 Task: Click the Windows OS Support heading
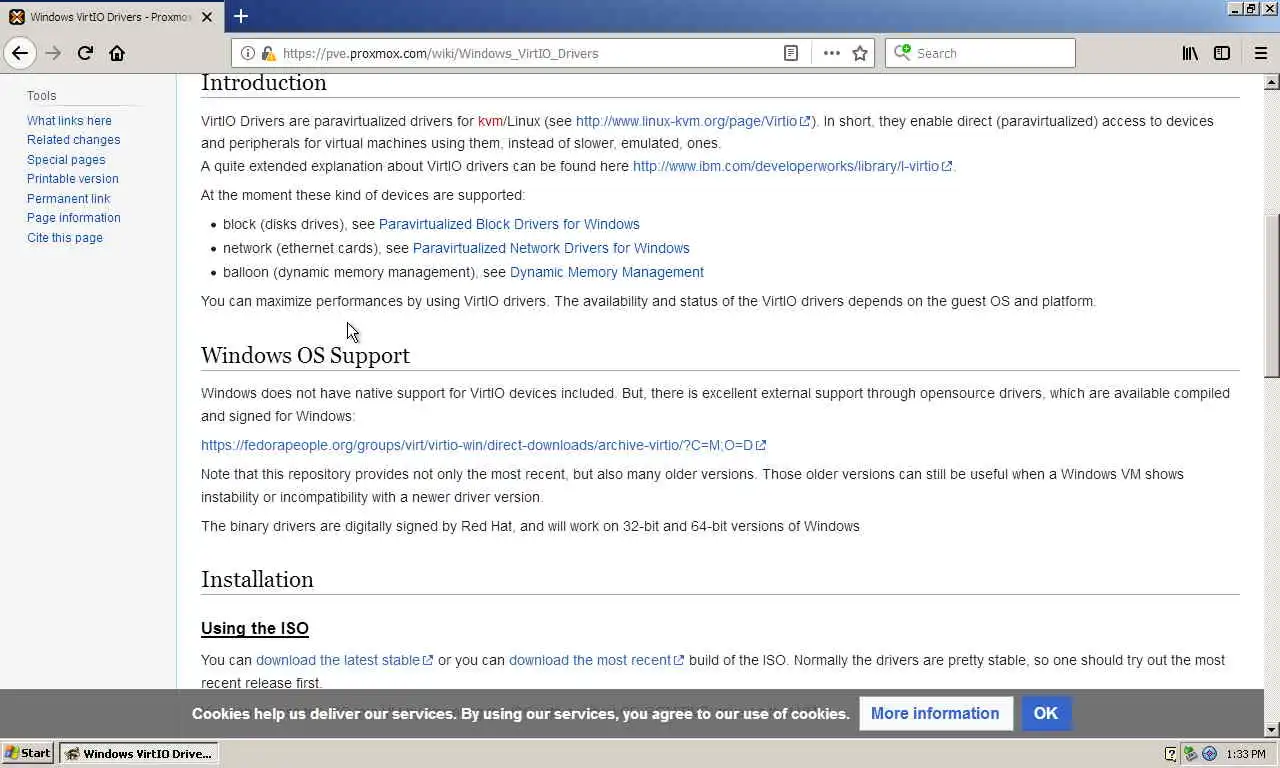pos(305,355)
